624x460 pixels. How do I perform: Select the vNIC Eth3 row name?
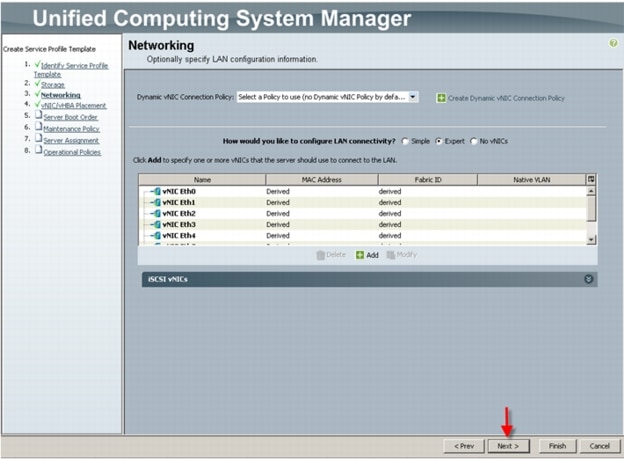pyautogui.click(x=179, y=224)
